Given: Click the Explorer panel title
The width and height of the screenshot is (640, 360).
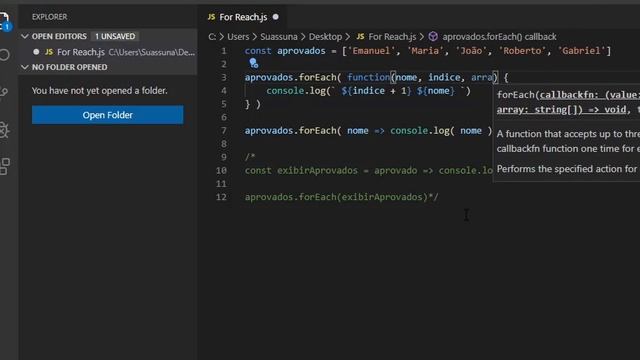Looking at the screenshot, I should 49,17.
